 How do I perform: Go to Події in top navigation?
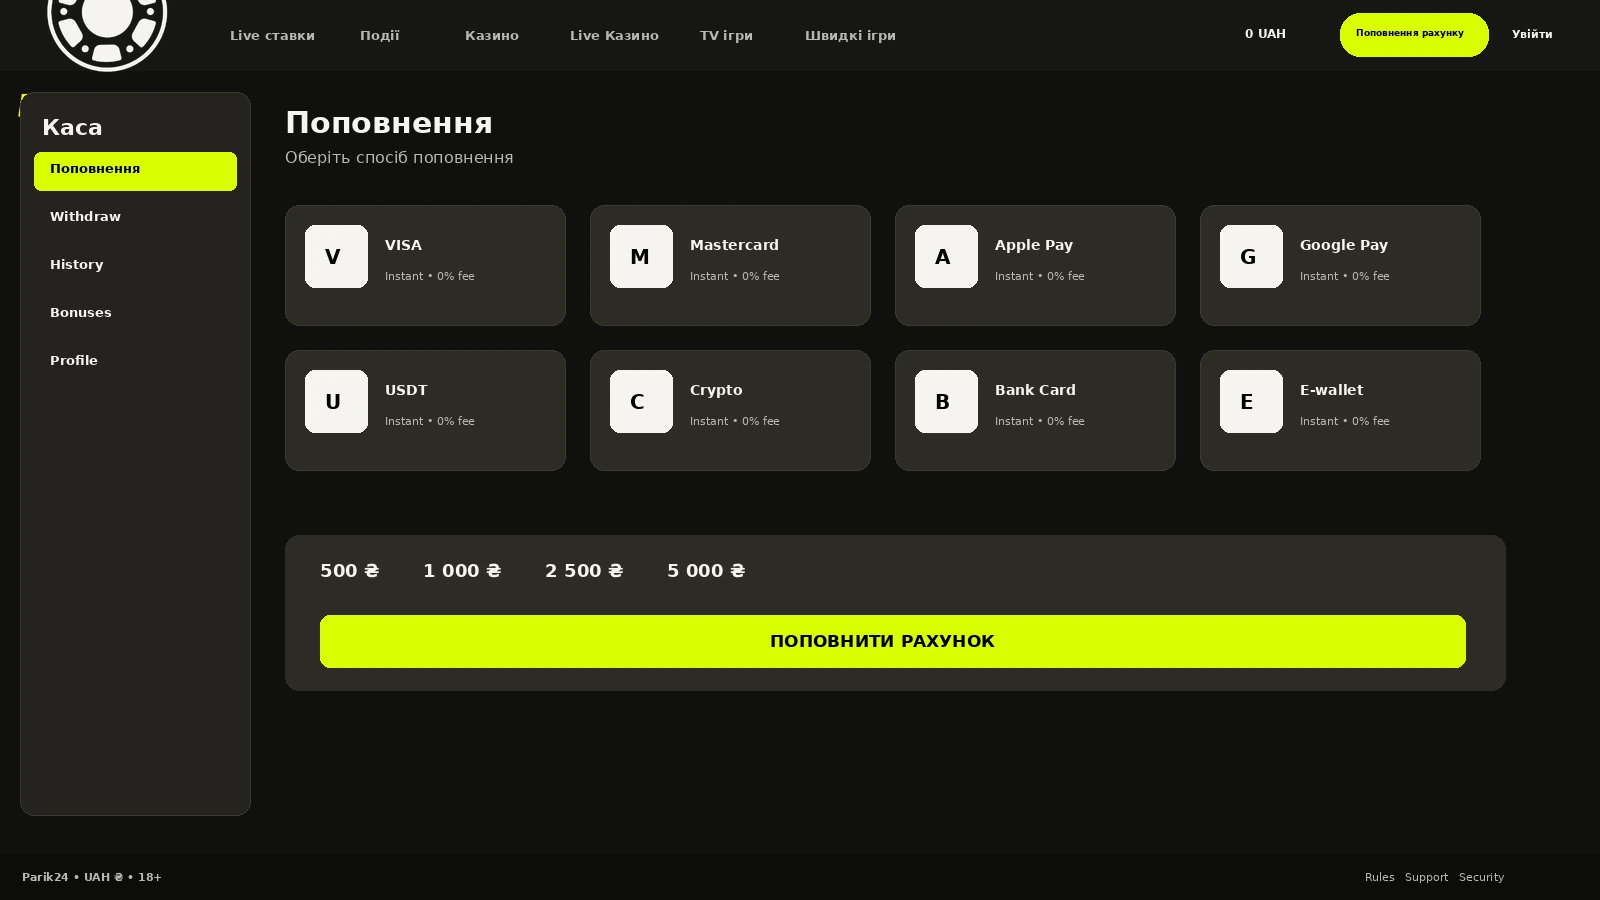click(380, 36)
